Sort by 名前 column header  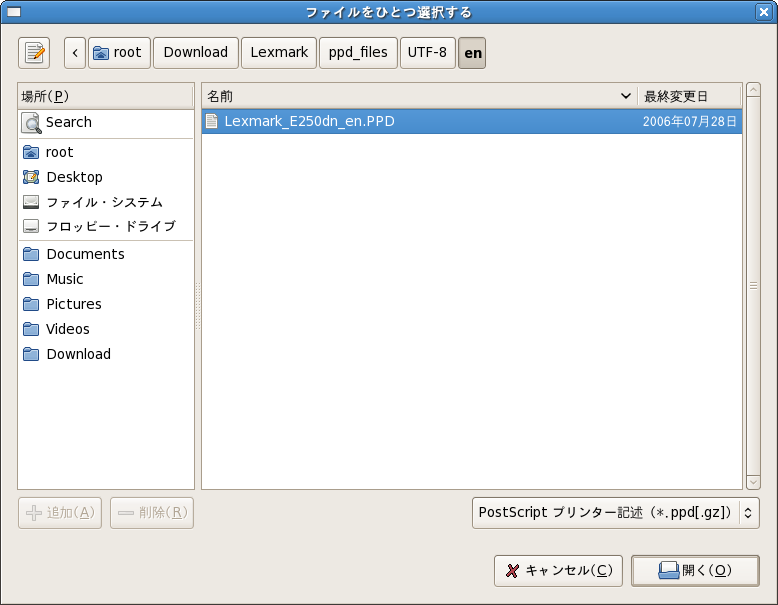[x=419, y=96]
